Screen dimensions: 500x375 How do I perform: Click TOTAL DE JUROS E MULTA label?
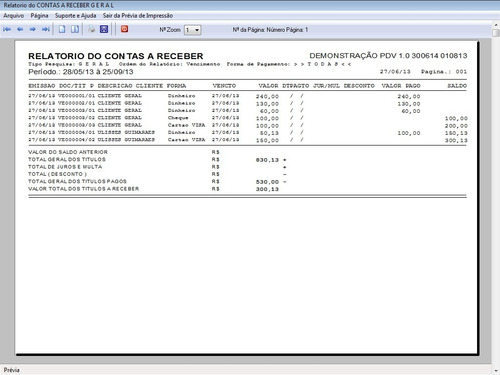[x=65, y=167]
